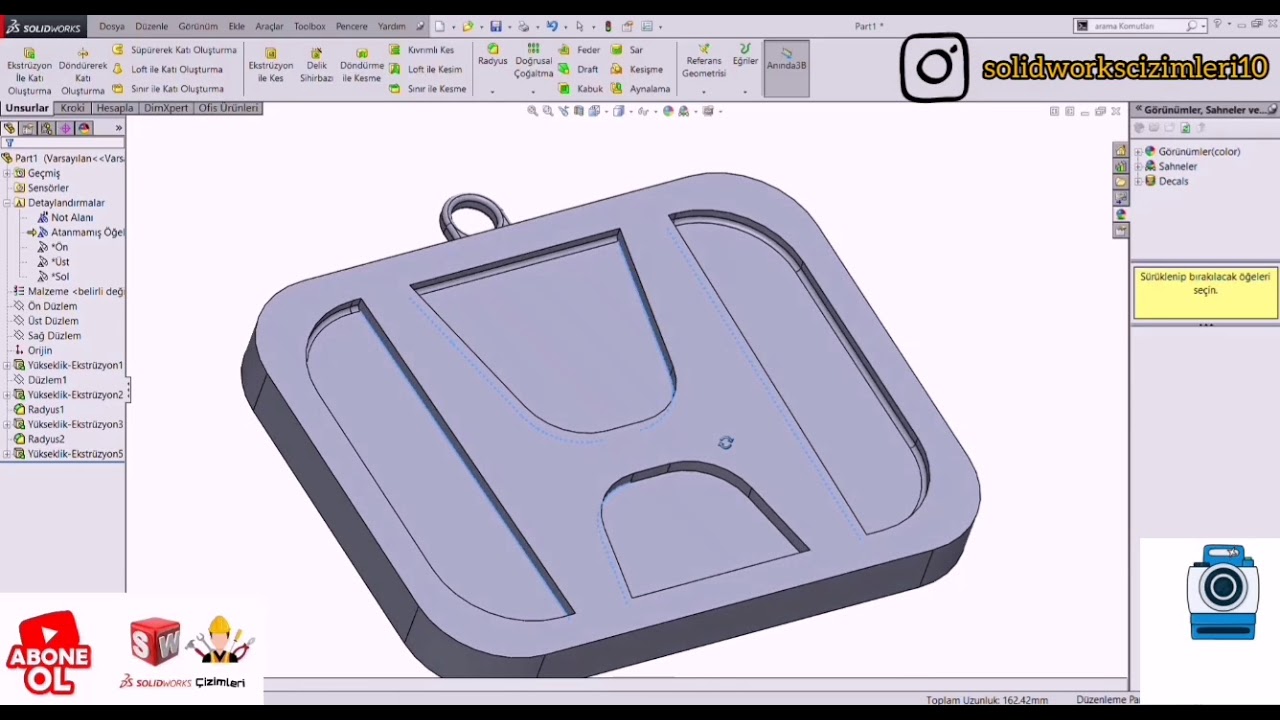
Task: Open Radyus dropdown arrow
Action: (x=492, y=91)
